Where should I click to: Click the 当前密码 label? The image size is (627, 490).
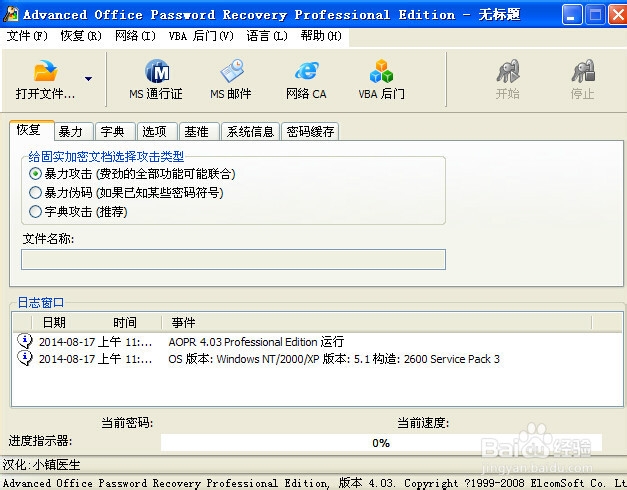point(127,422)
